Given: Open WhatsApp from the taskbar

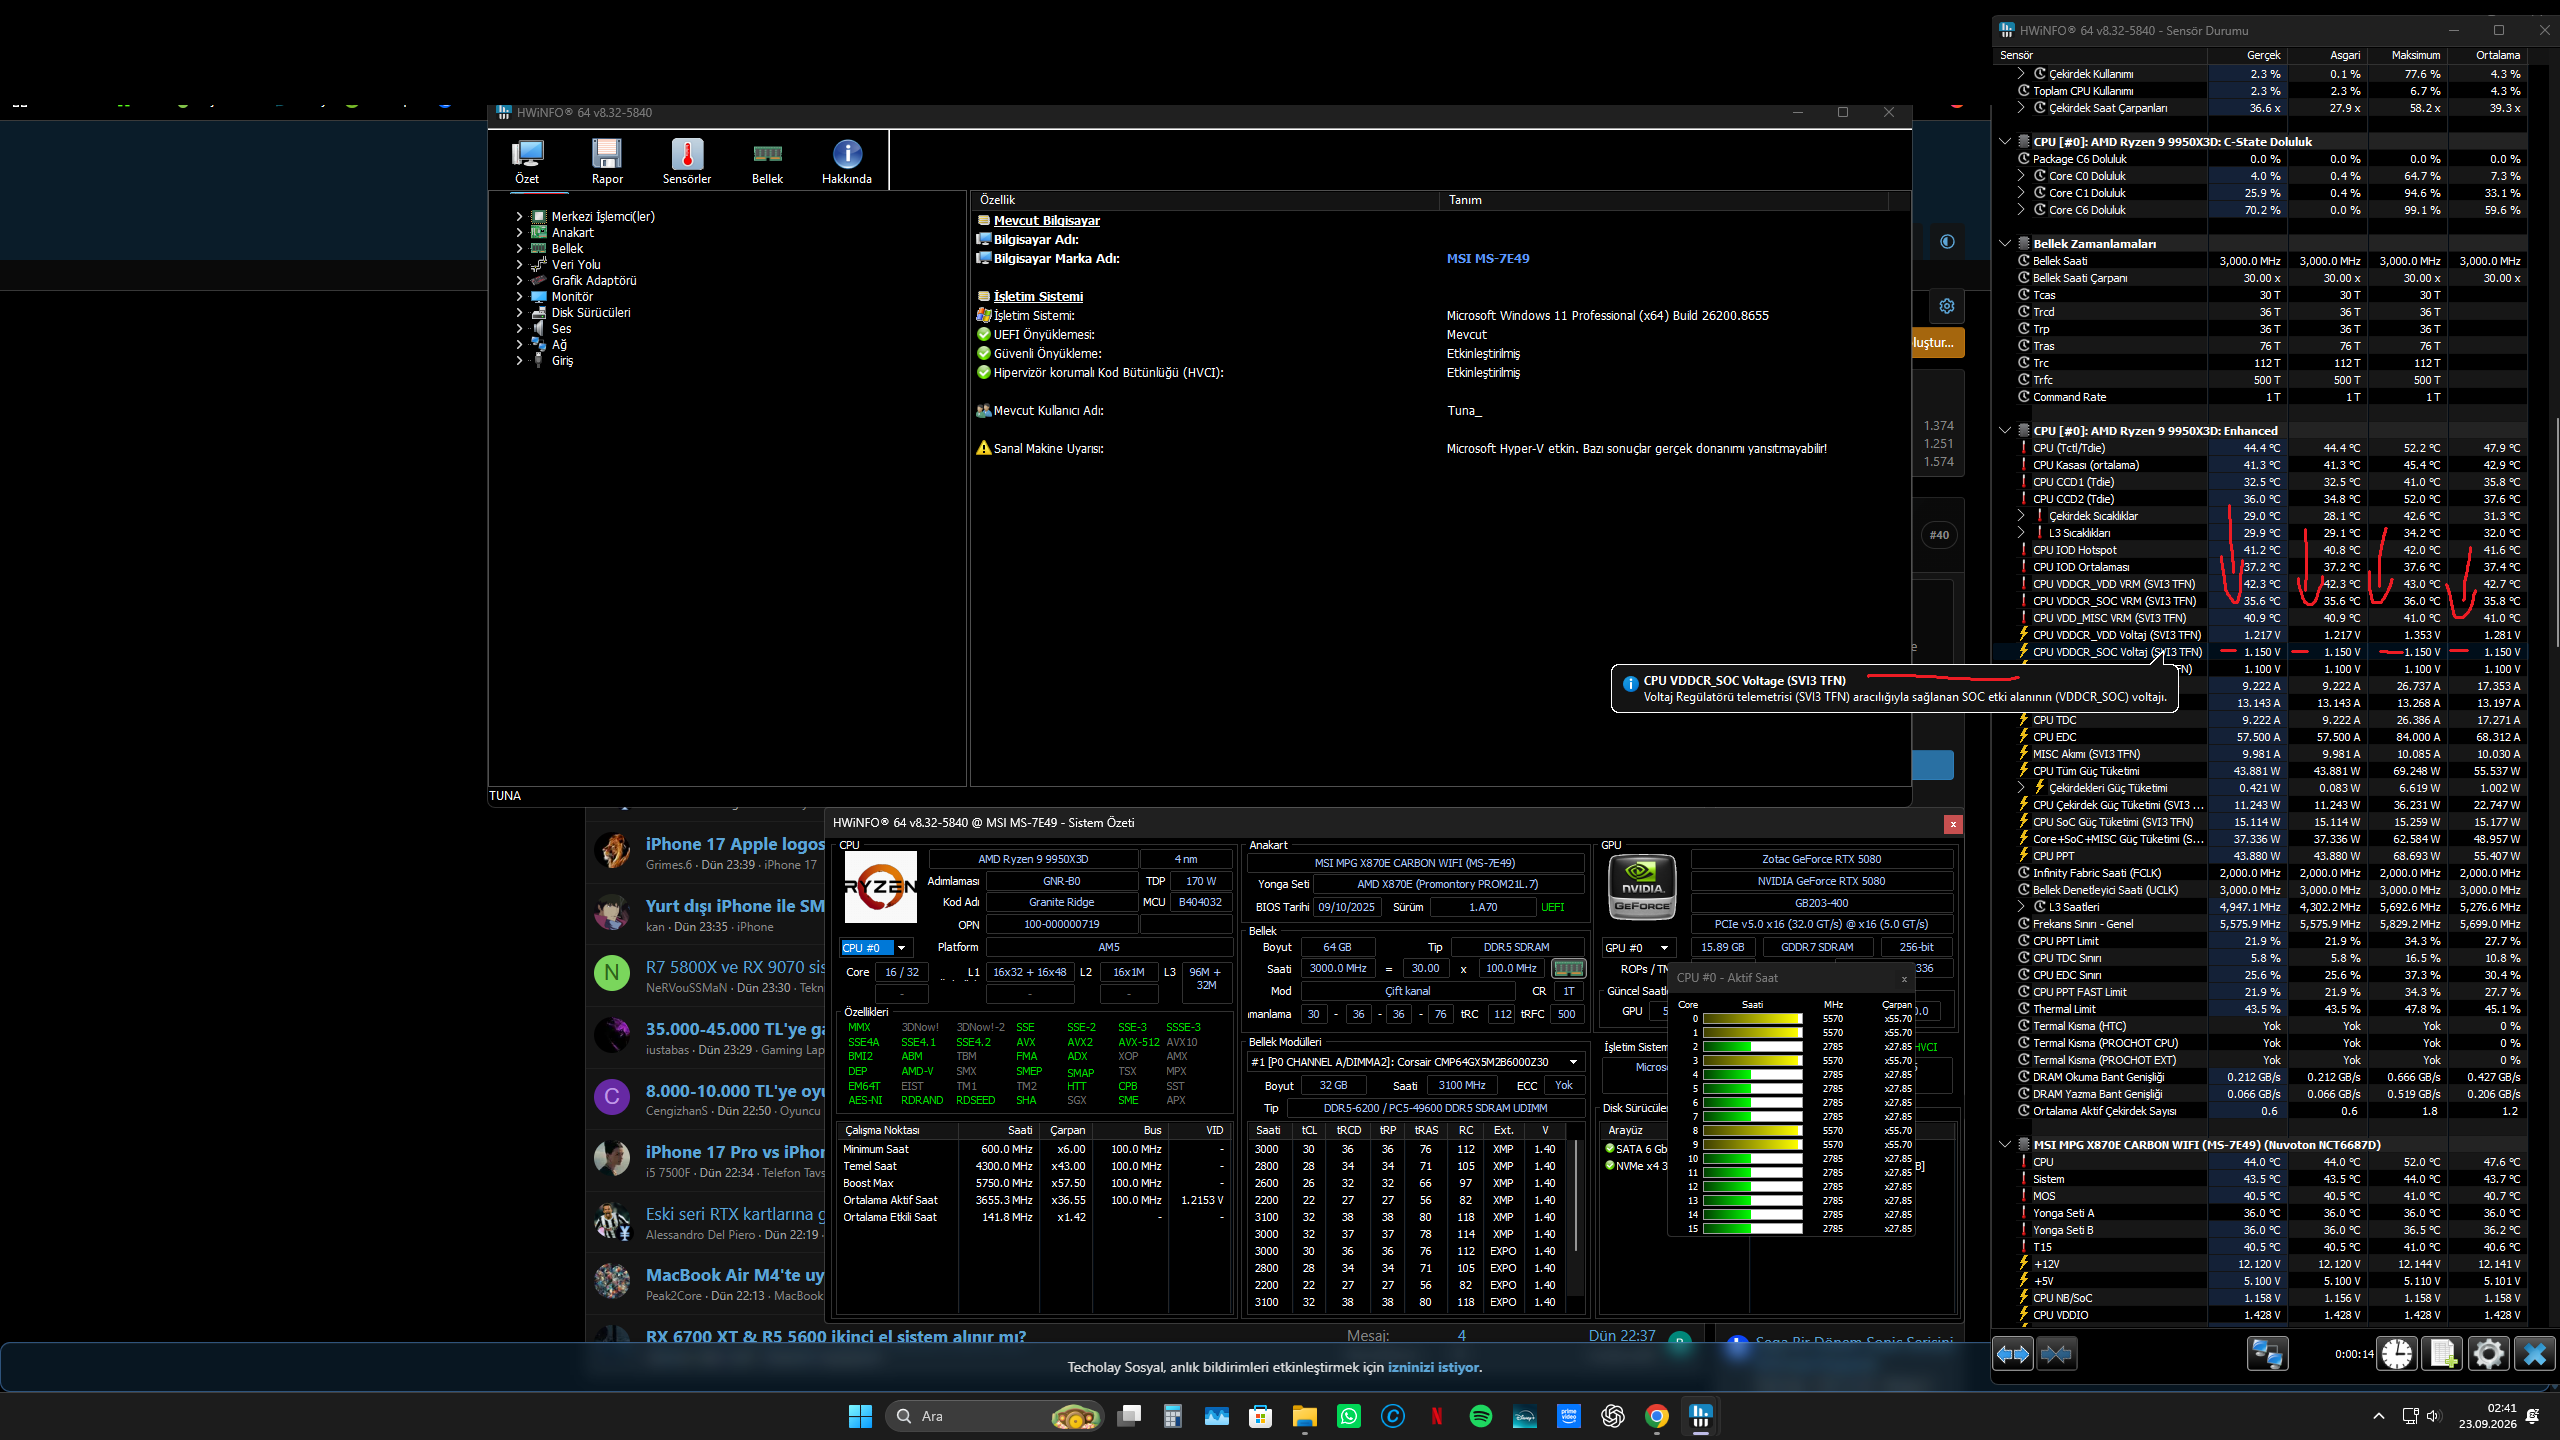Looking at the screenshot, I should coord(1349,1416).
